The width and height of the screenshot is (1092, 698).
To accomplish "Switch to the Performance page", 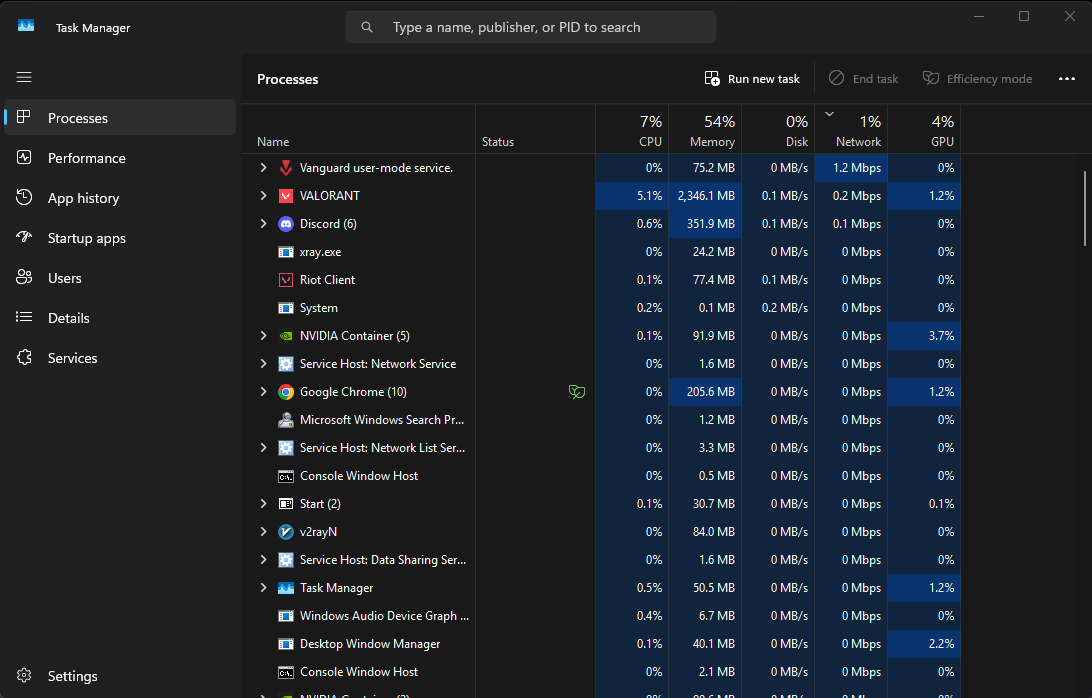I will [x=120, y=158].
